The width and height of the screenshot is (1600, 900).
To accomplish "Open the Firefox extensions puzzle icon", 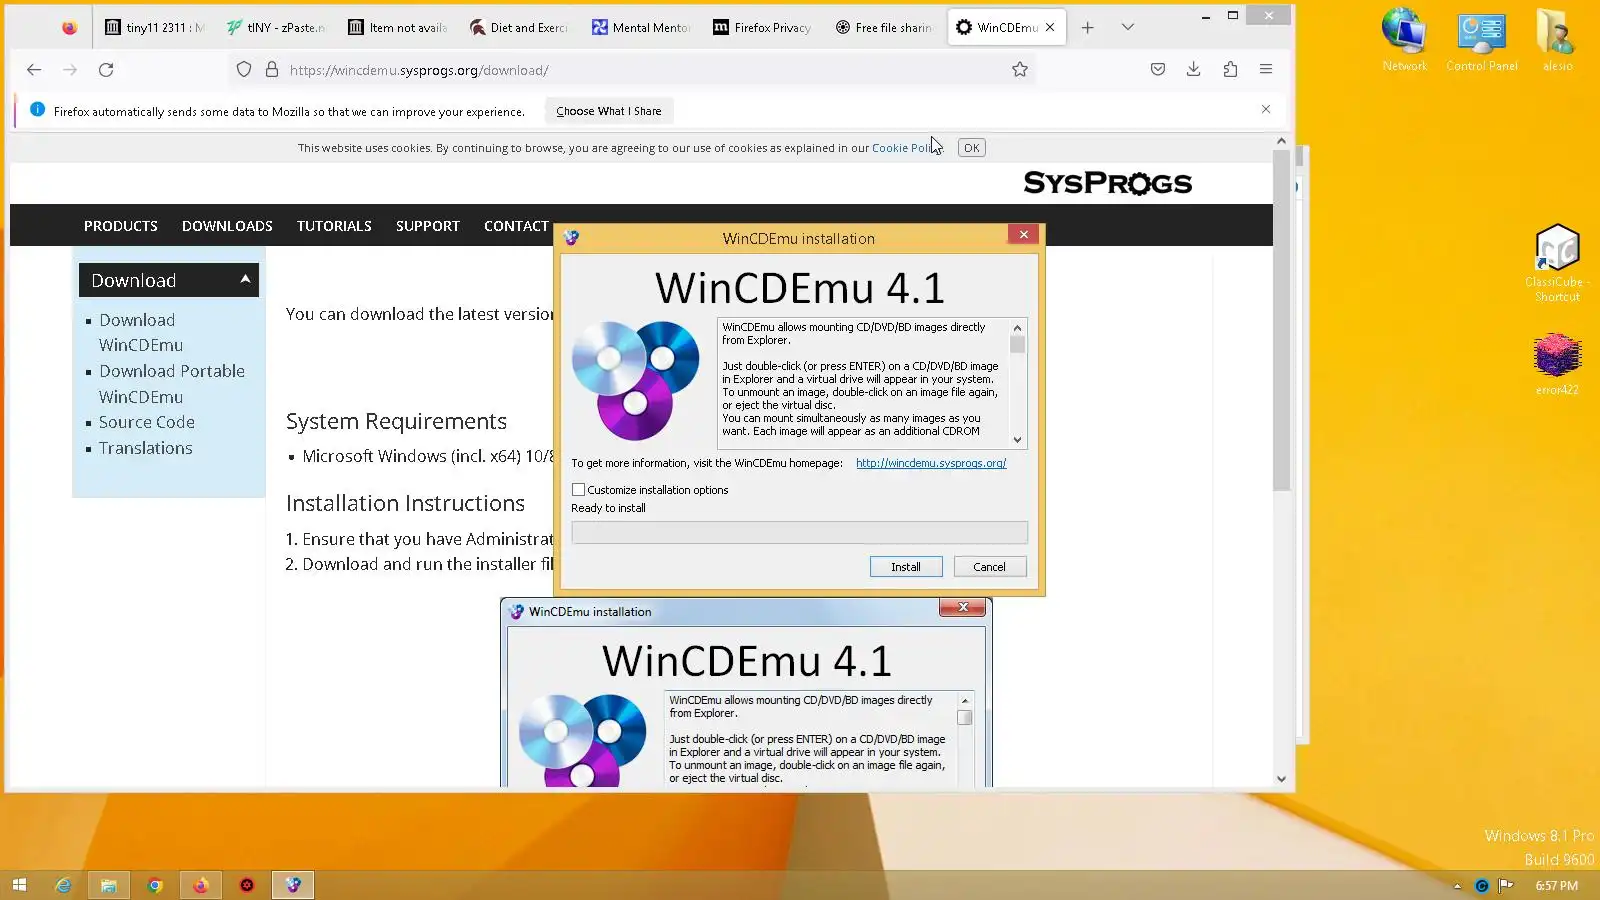I will [1230, 70].
